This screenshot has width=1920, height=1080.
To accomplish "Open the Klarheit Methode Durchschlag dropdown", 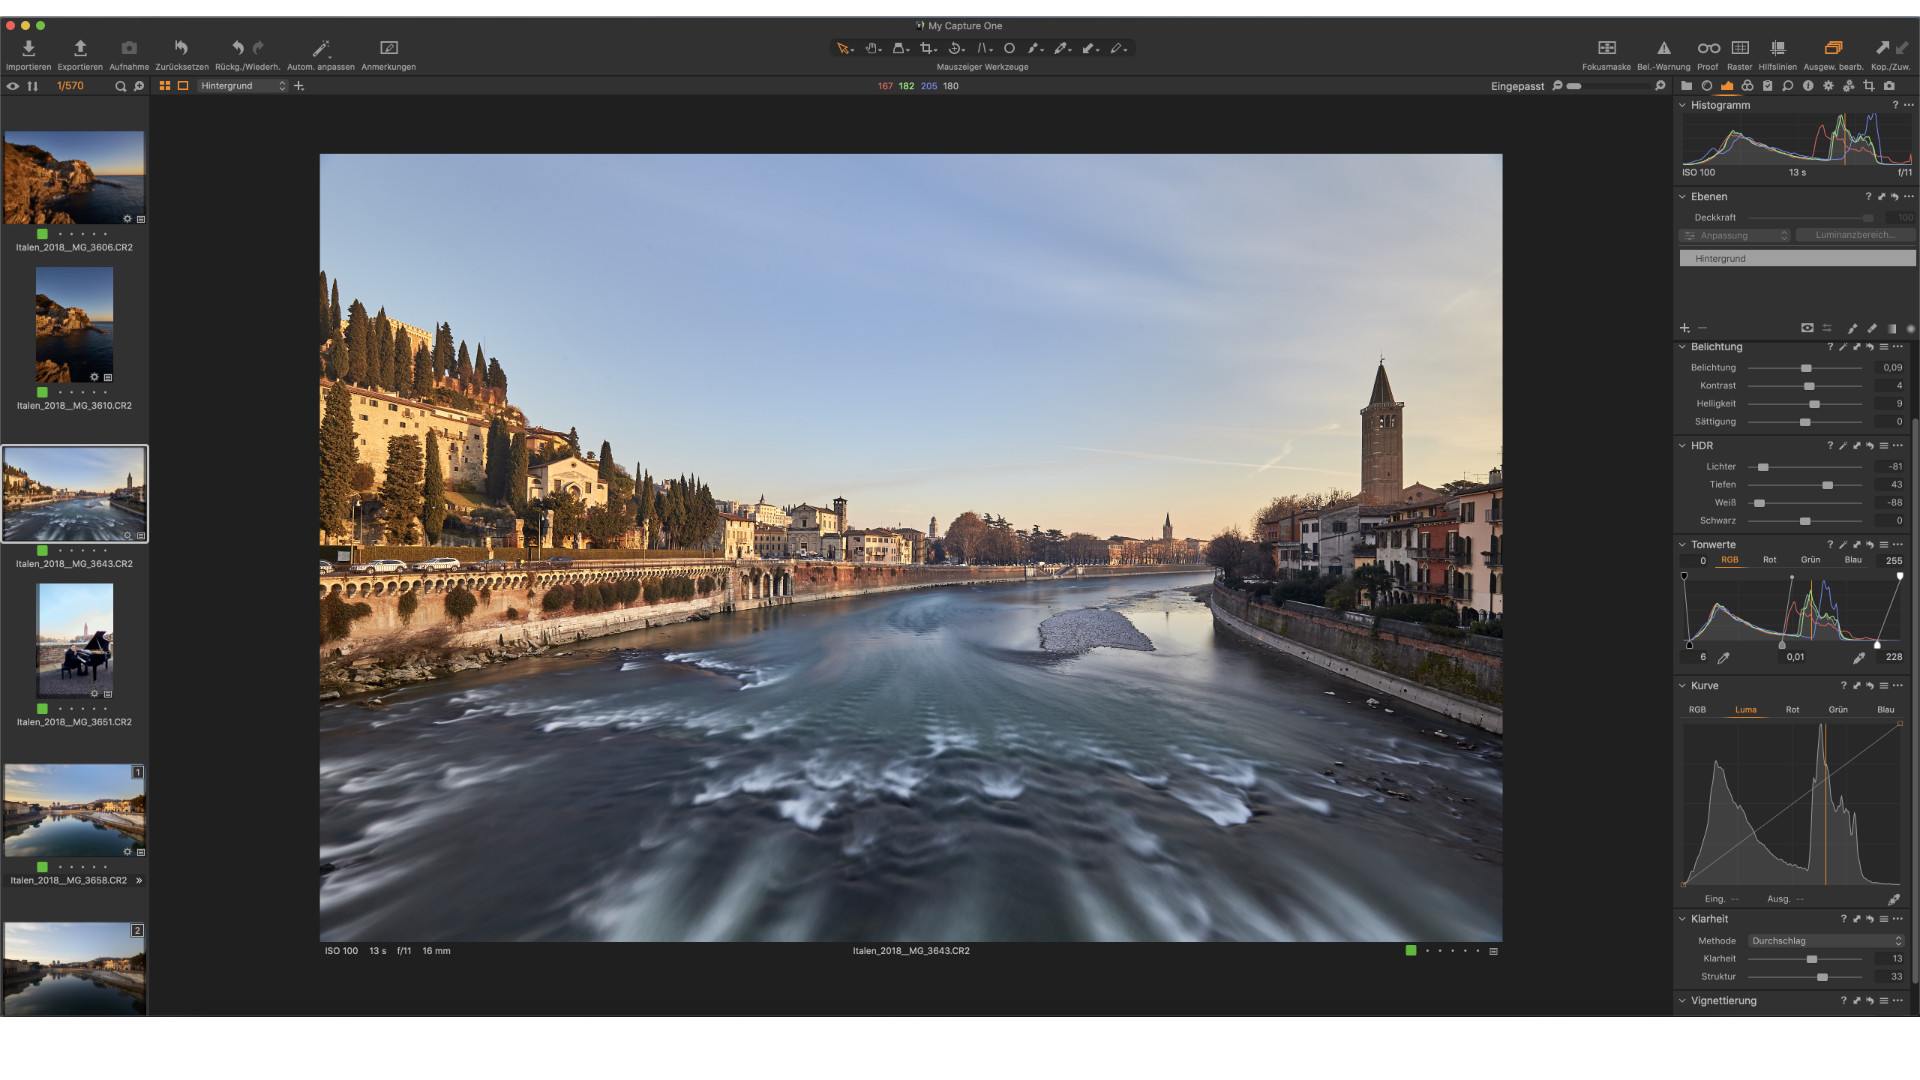I will (1826, 941).
